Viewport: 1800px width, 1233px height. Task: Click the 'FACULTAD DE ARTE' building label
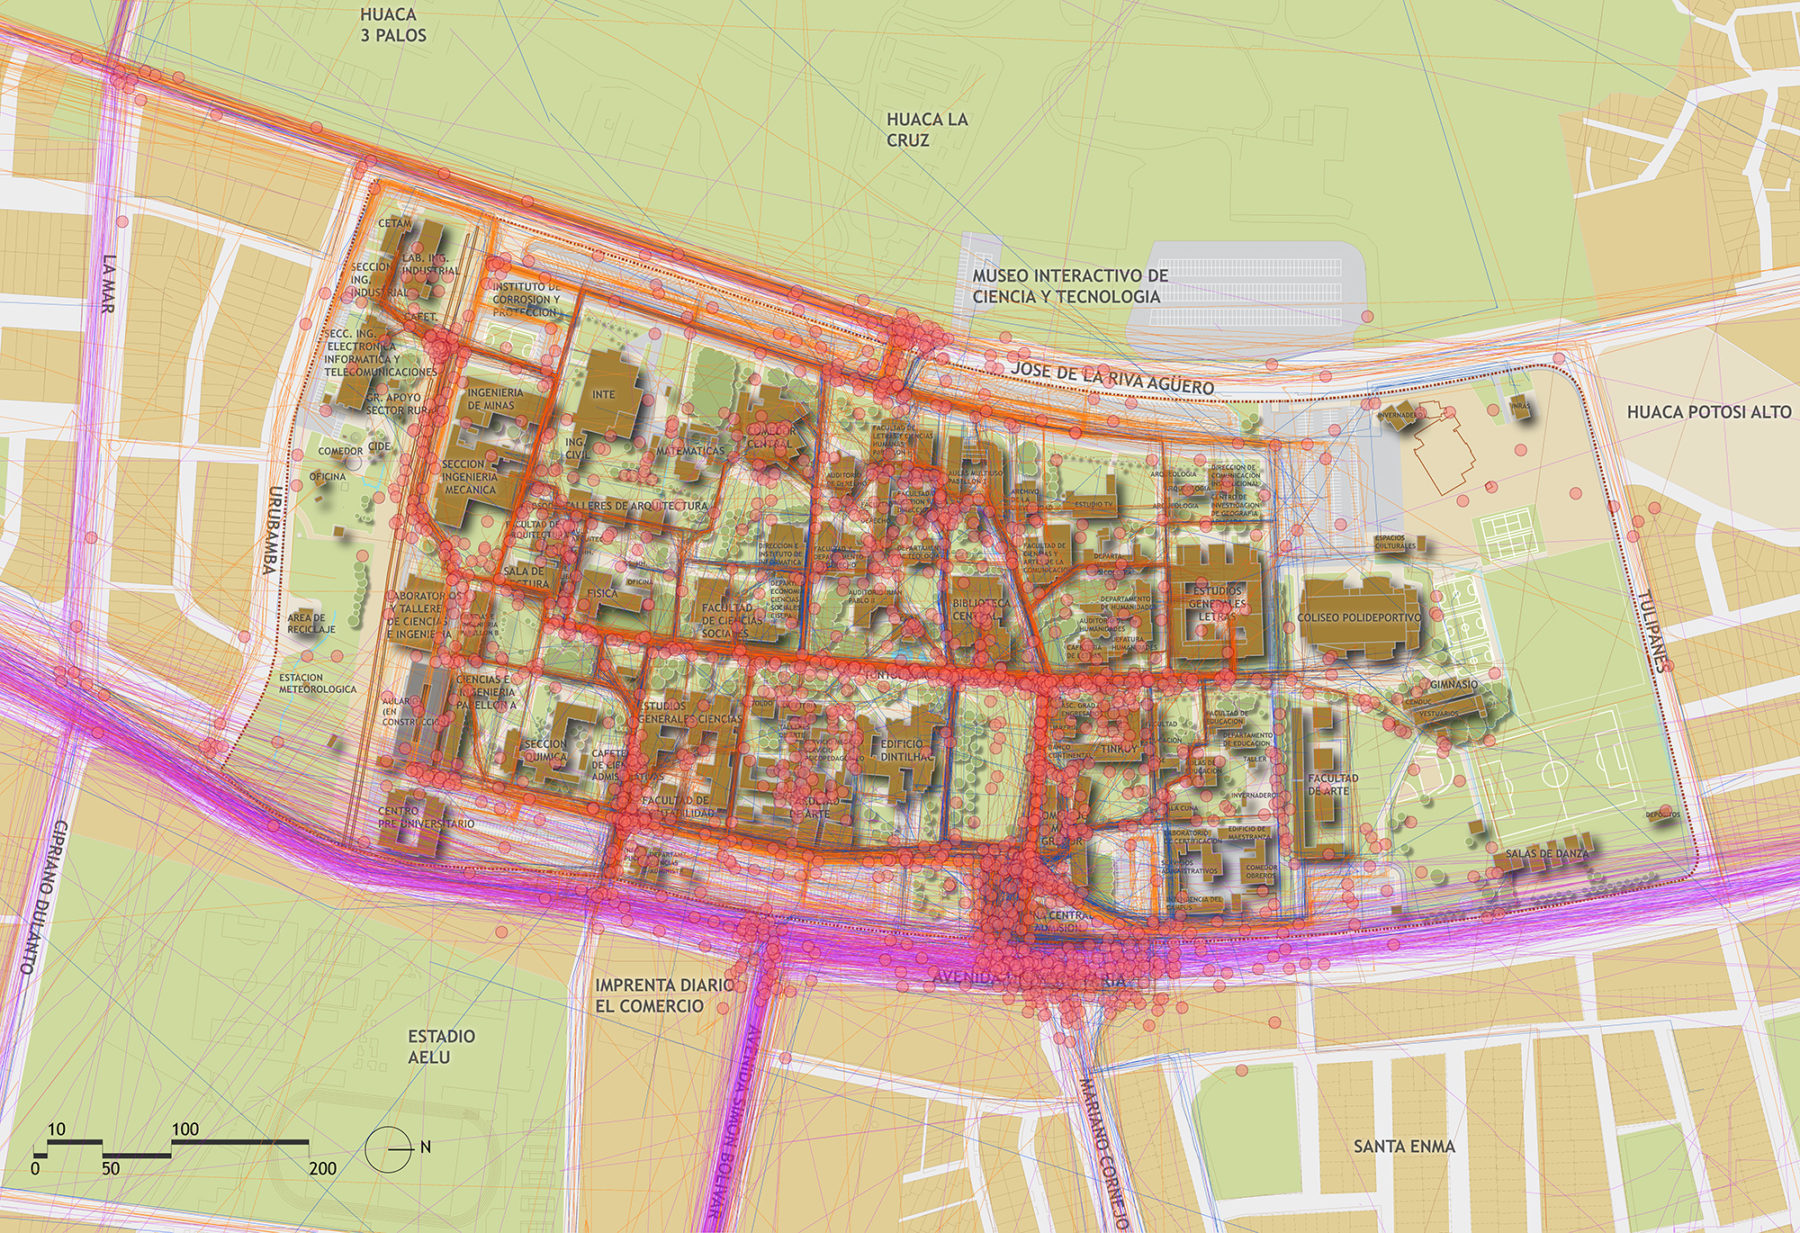click(1331, 783)
